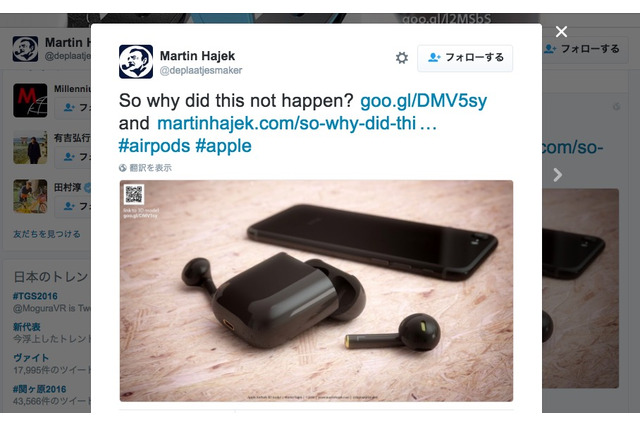The width and height of the screenshot is (640, 426).
Task: Go to next tweet with right chevron
Action: click(558, 175)
